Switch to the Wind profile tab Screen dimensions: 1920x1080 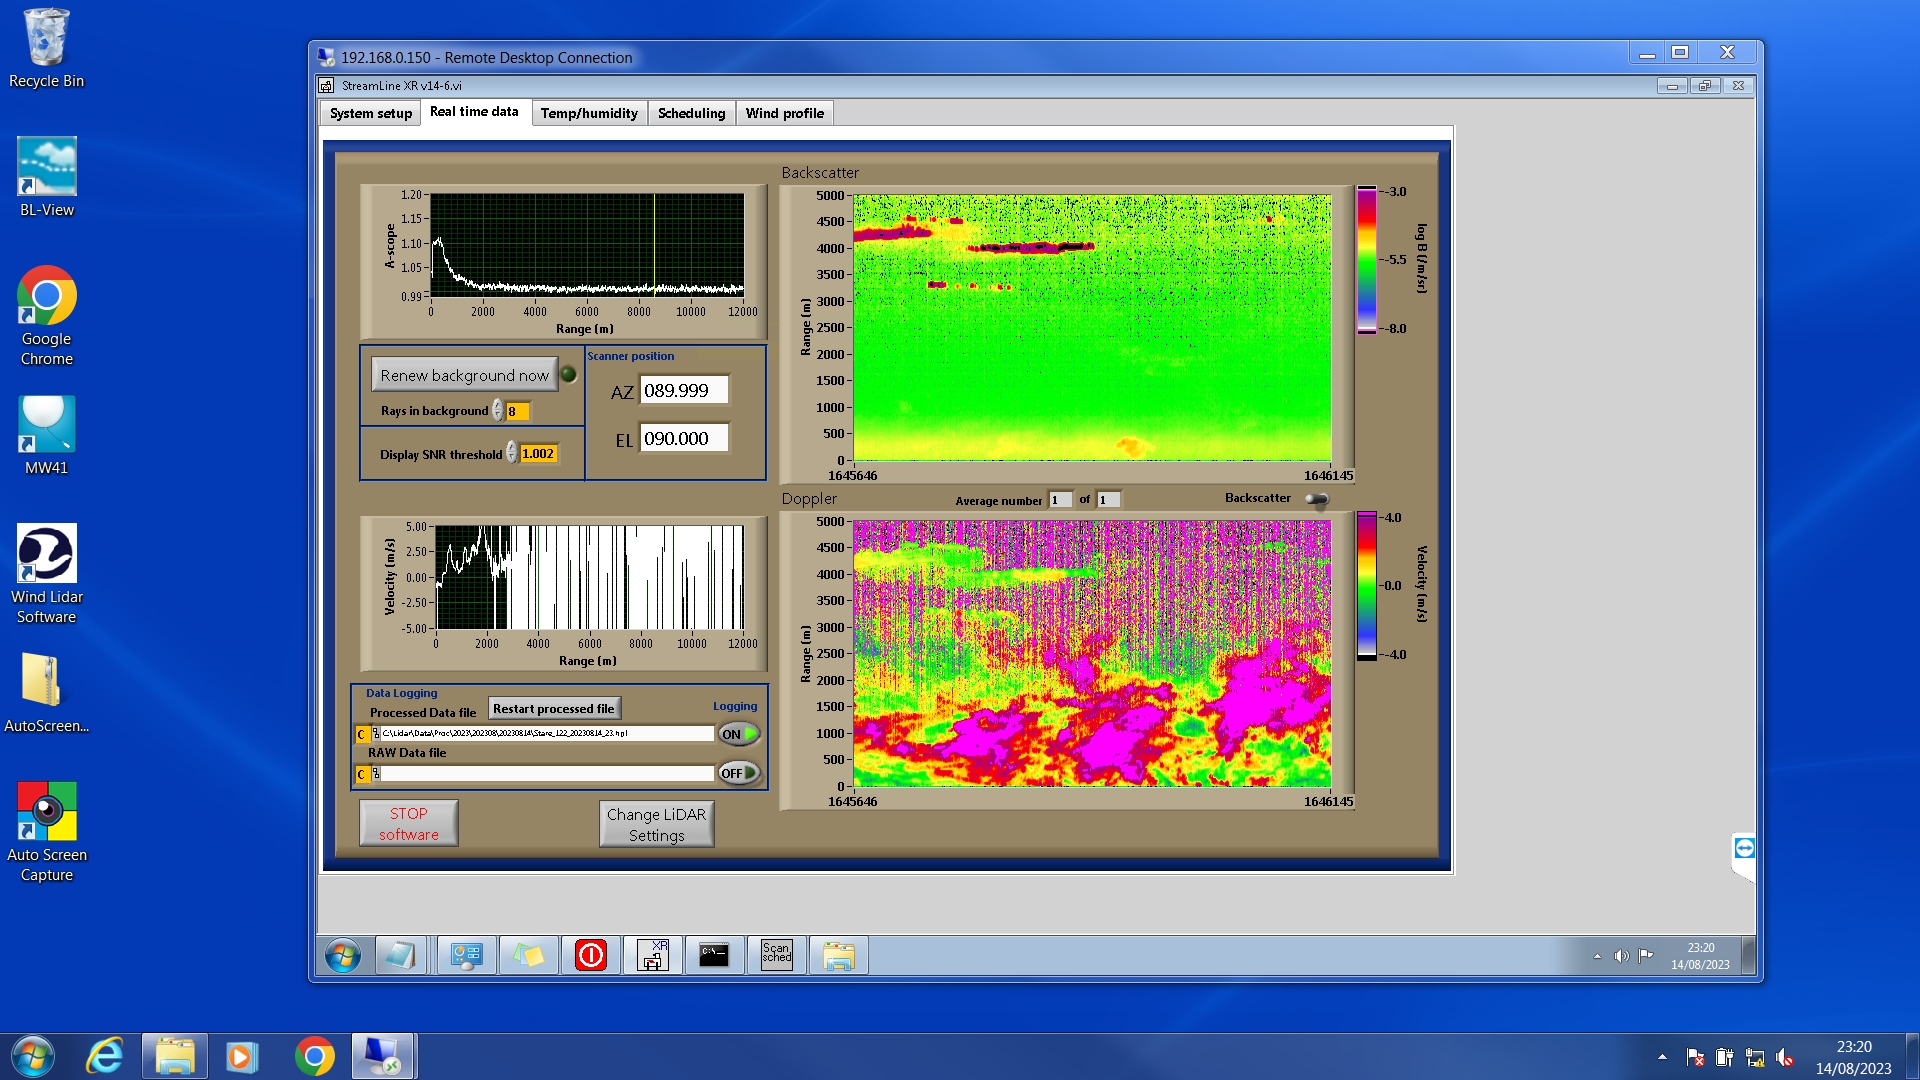pos(784,113)
